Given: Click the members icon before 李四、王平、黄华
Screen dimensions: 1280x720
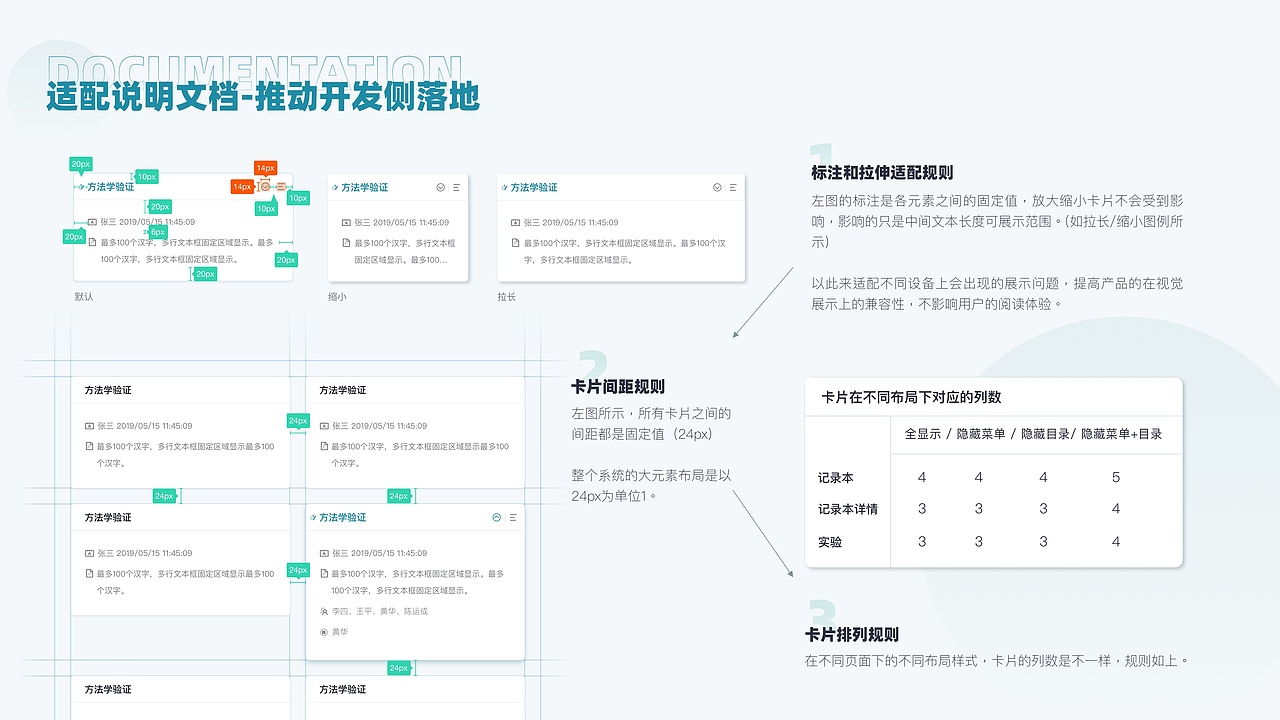Looking at the screenshot, I should tap(324, 611).
